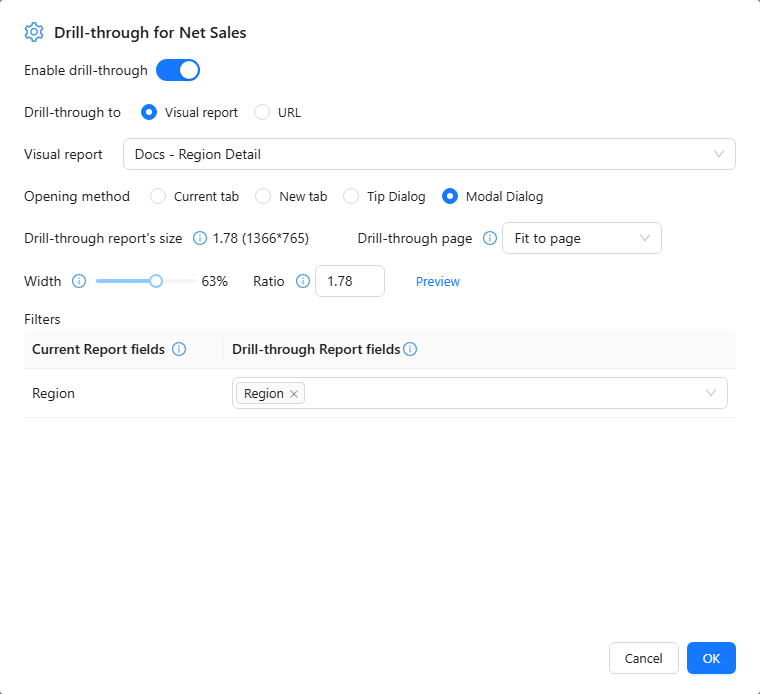The image size is (760, 694).
Task: Choose Current tab opening method
Action: coord(158,196)
